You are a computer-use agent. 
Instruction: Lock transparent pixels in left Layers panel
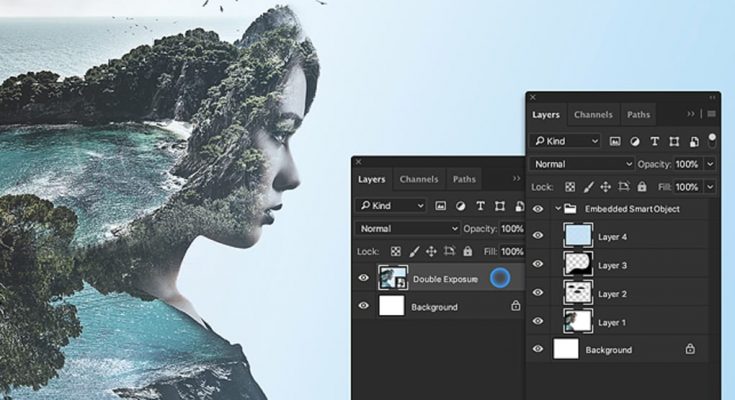coord(396,252)
